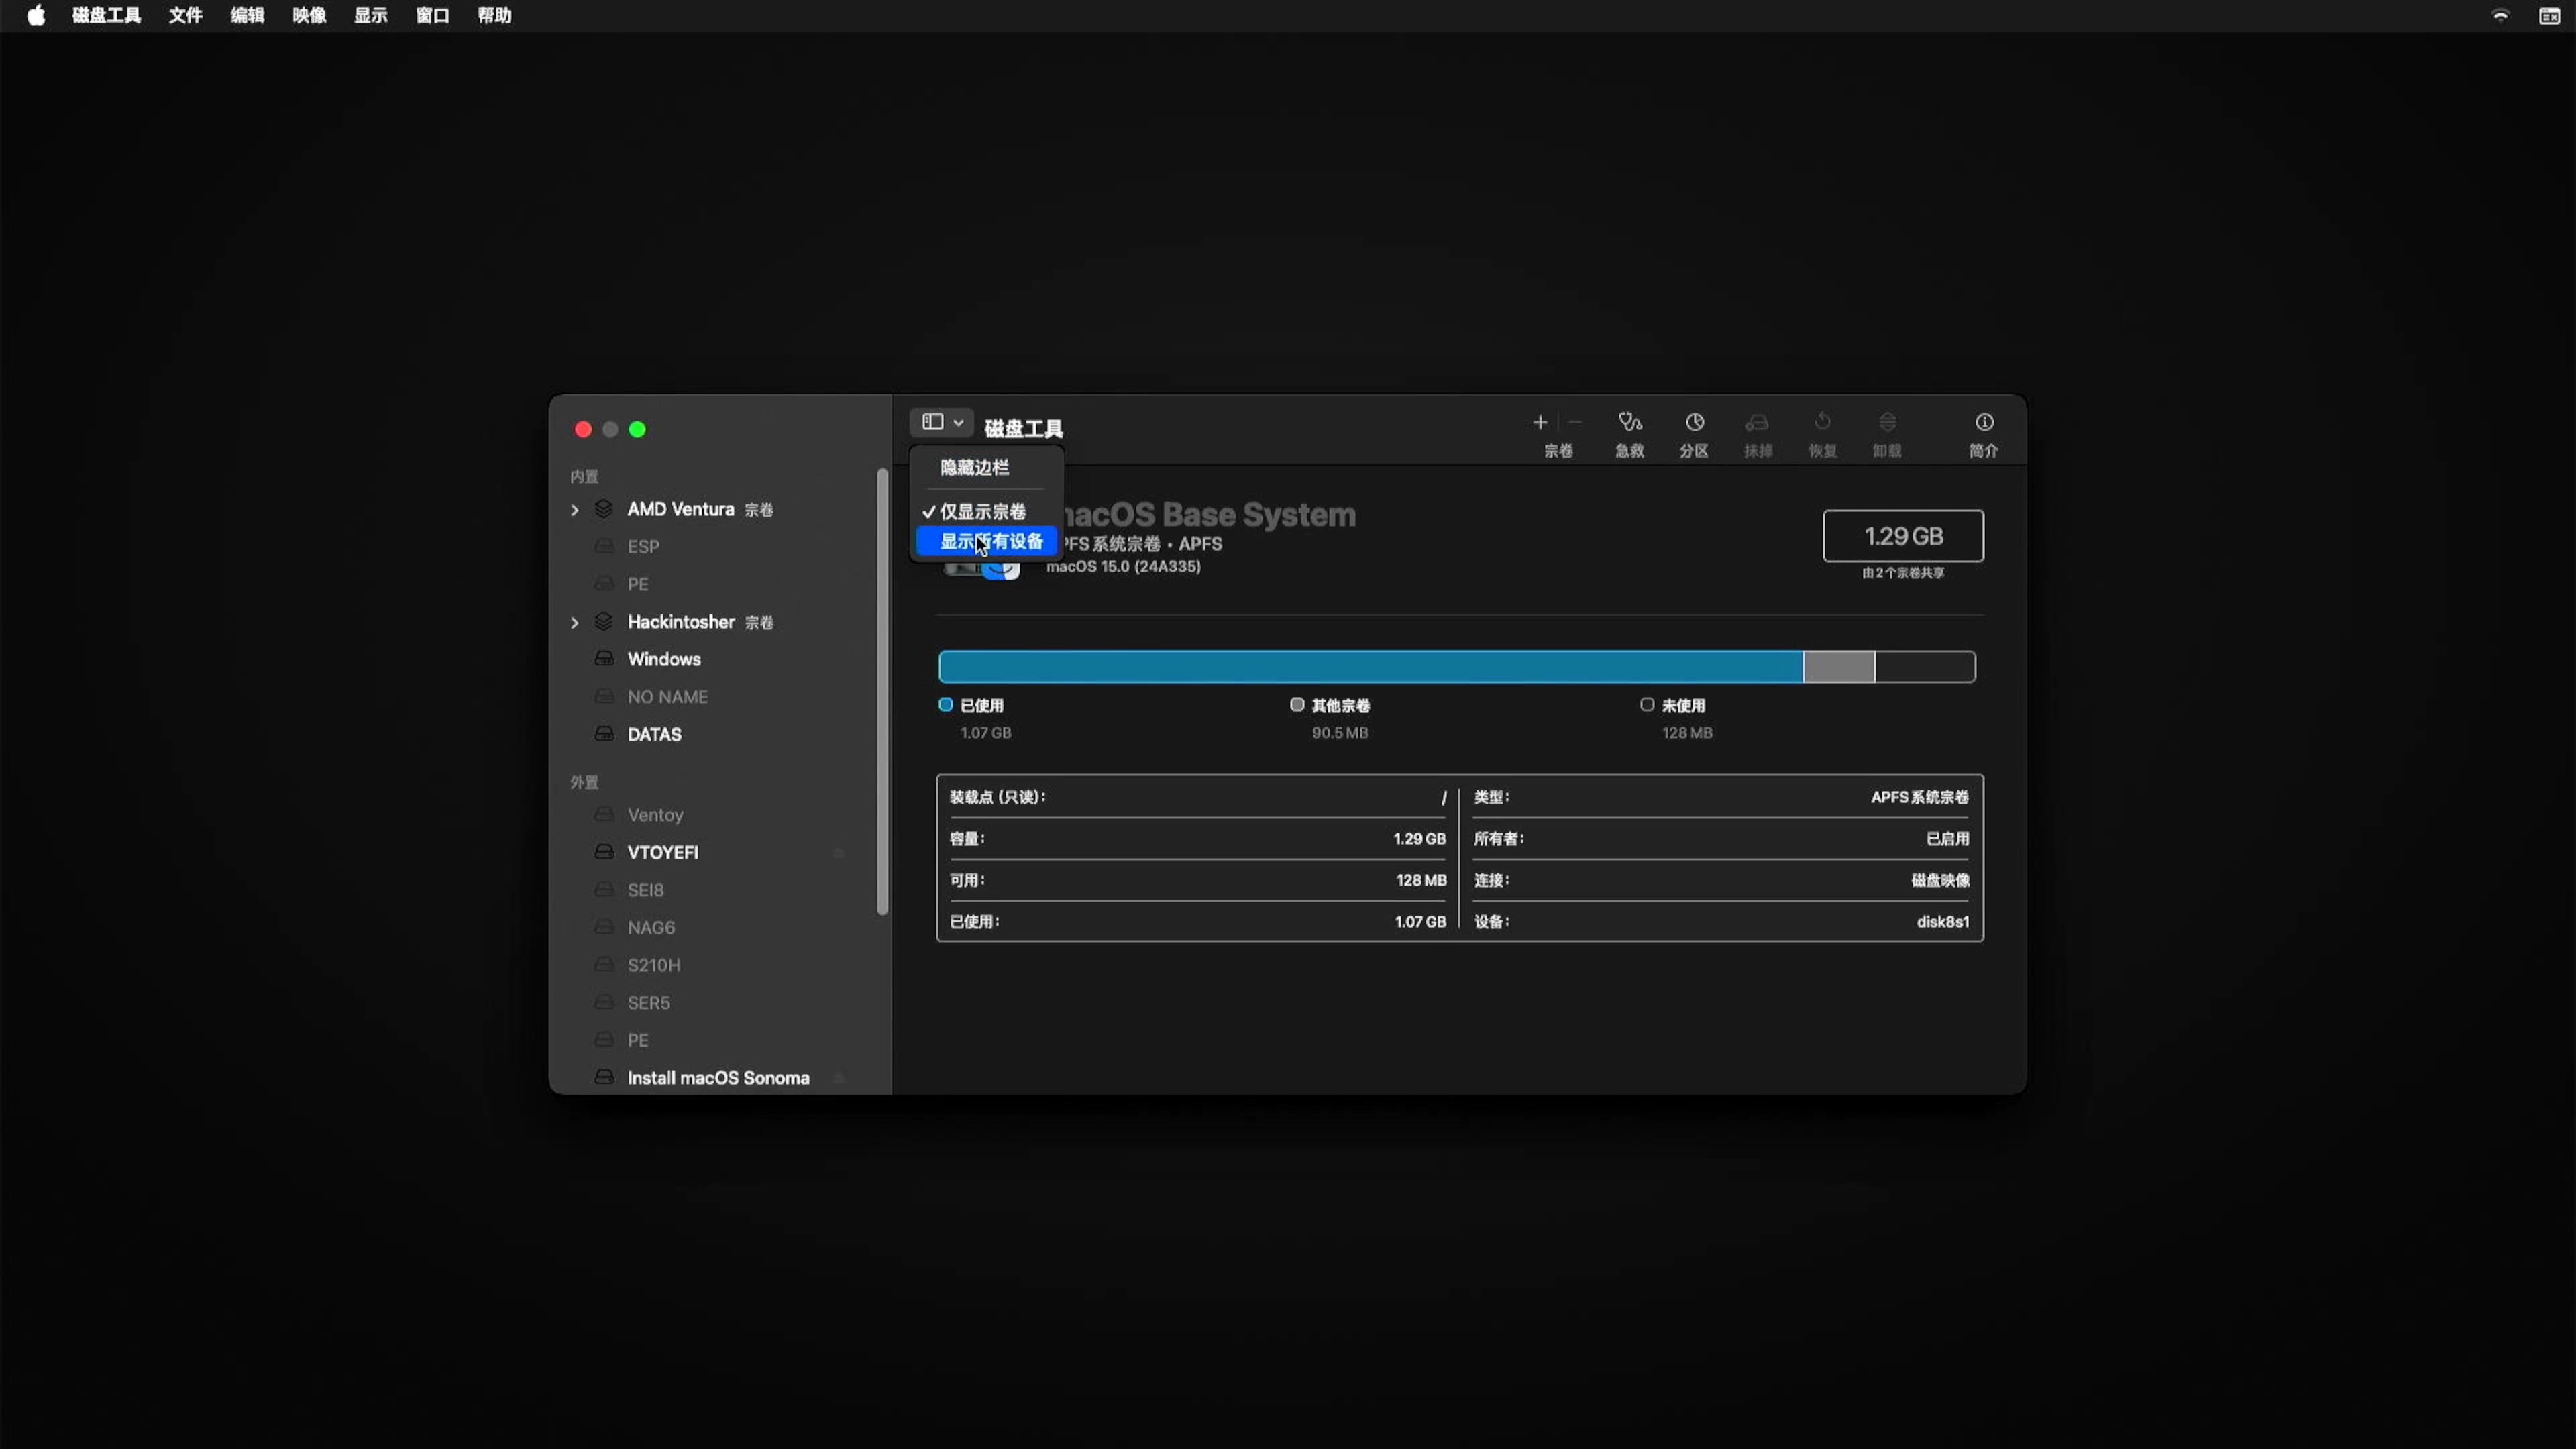Open the 帮助 menu
2576x1449 pixels.
tap(494, 15)
